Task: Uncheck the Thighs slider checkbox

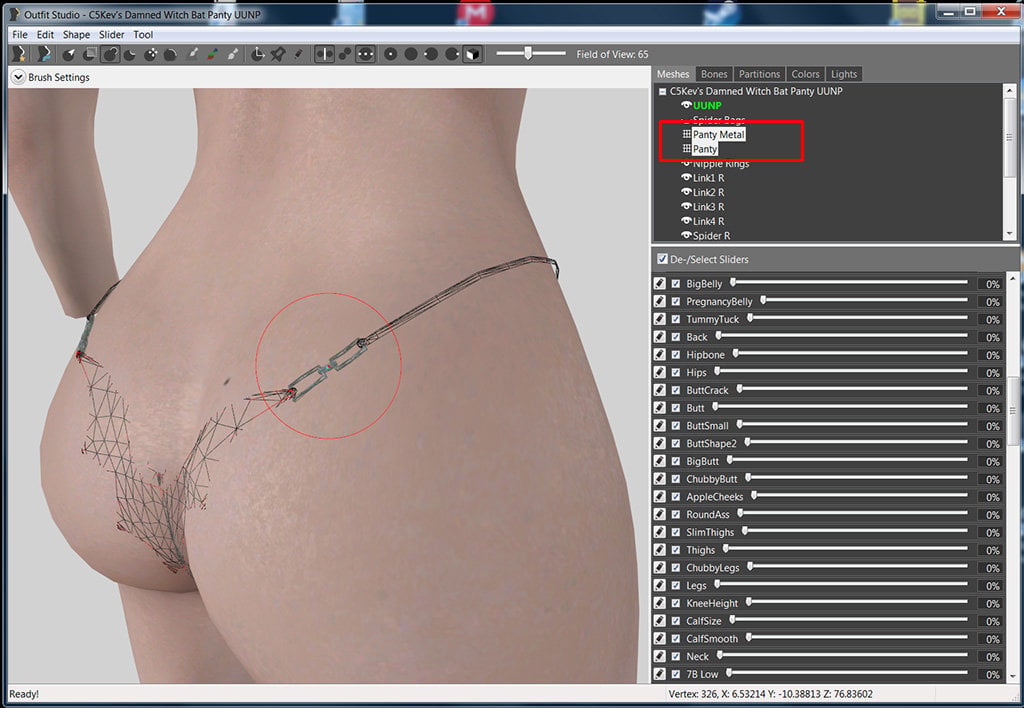Action: [x=676, y=550]
